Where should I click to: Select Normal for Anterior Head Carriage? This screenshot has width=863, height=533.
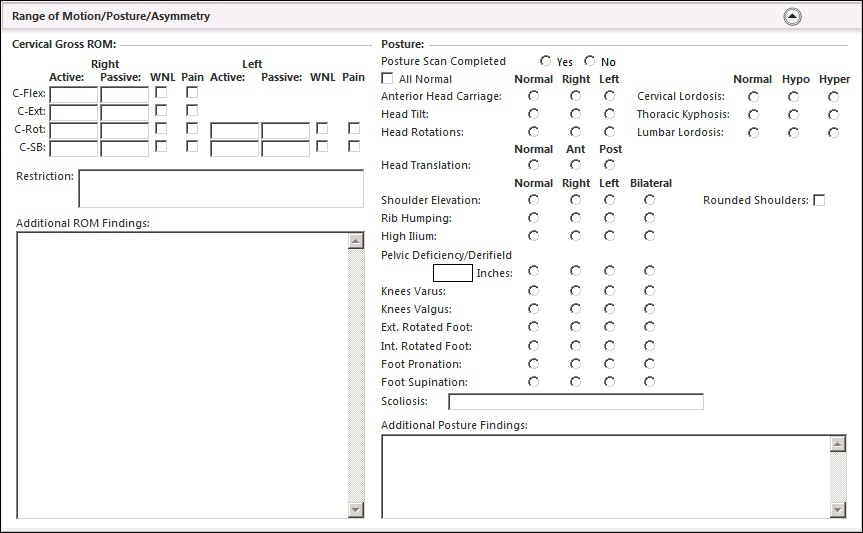[x=533, y=96]
